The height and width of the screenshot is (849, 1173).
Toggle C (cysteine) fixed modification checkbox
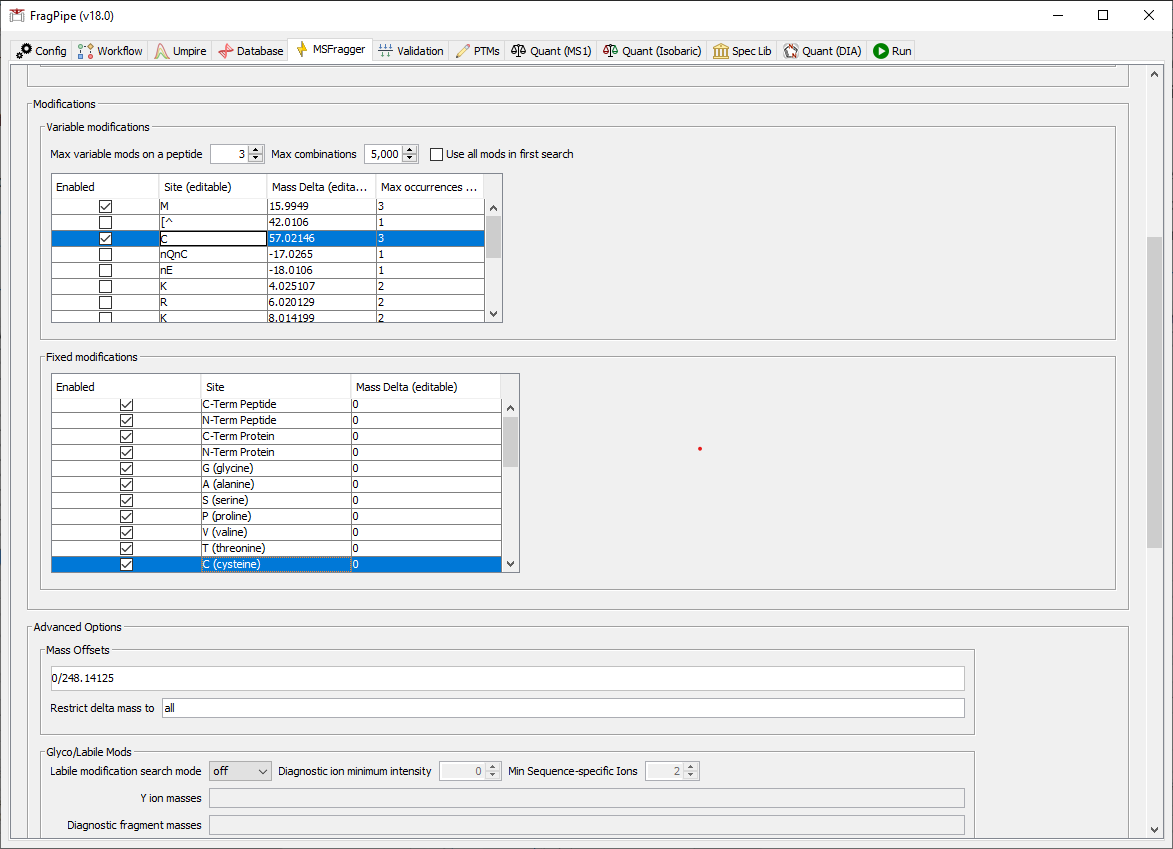126,565
